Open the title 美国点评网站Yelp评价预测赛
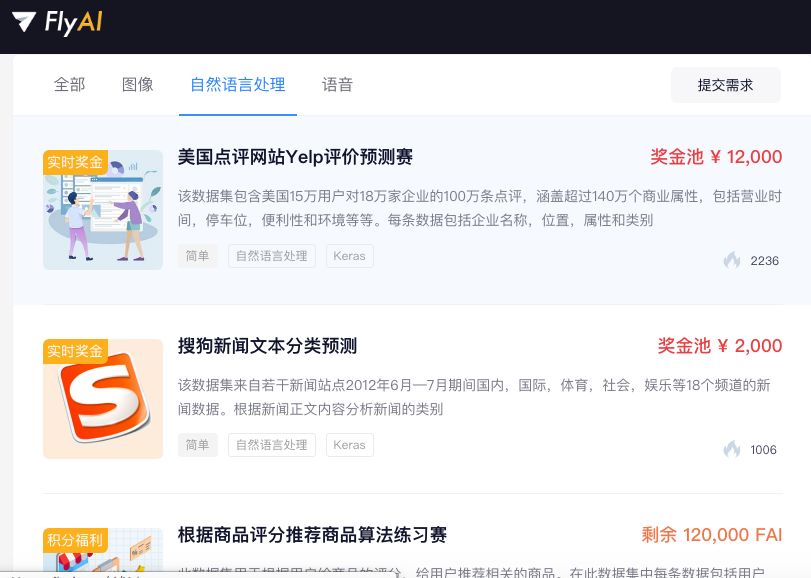 coord(295,157)
